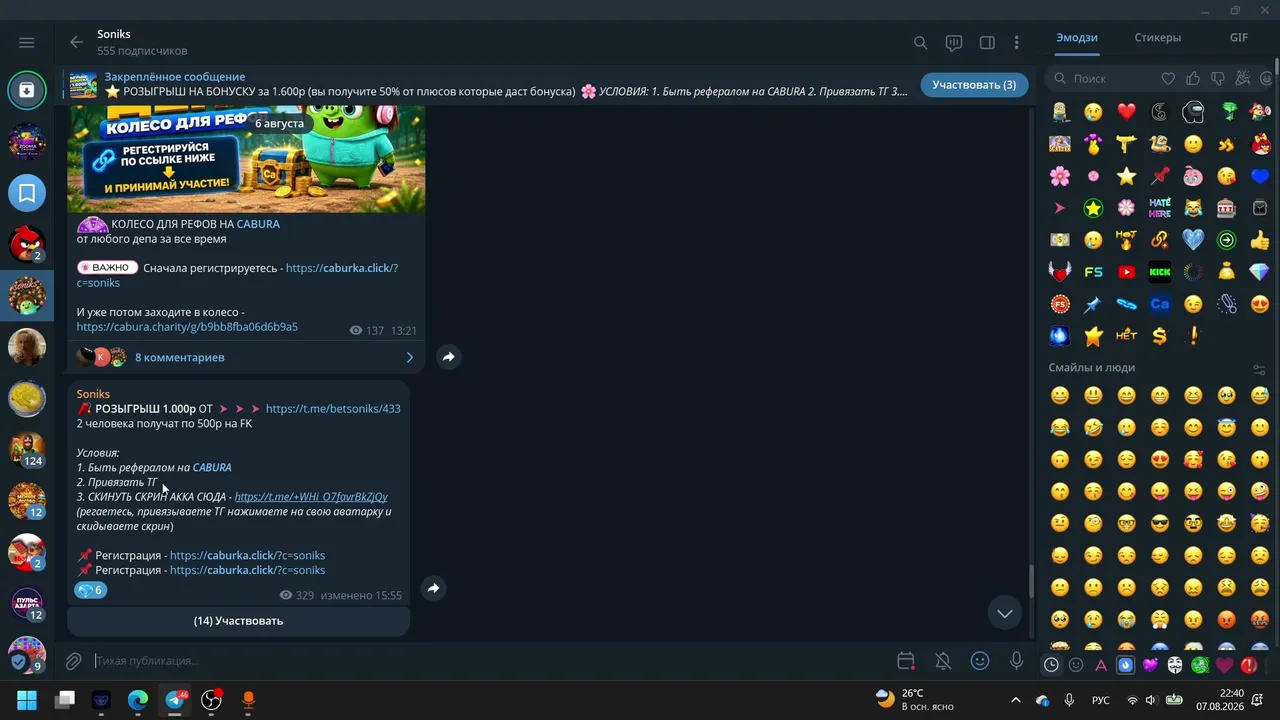Viewport: 1280px width, 720px height.
Task: Open the Telegram main hamburger menu
Action: (27, 42)
